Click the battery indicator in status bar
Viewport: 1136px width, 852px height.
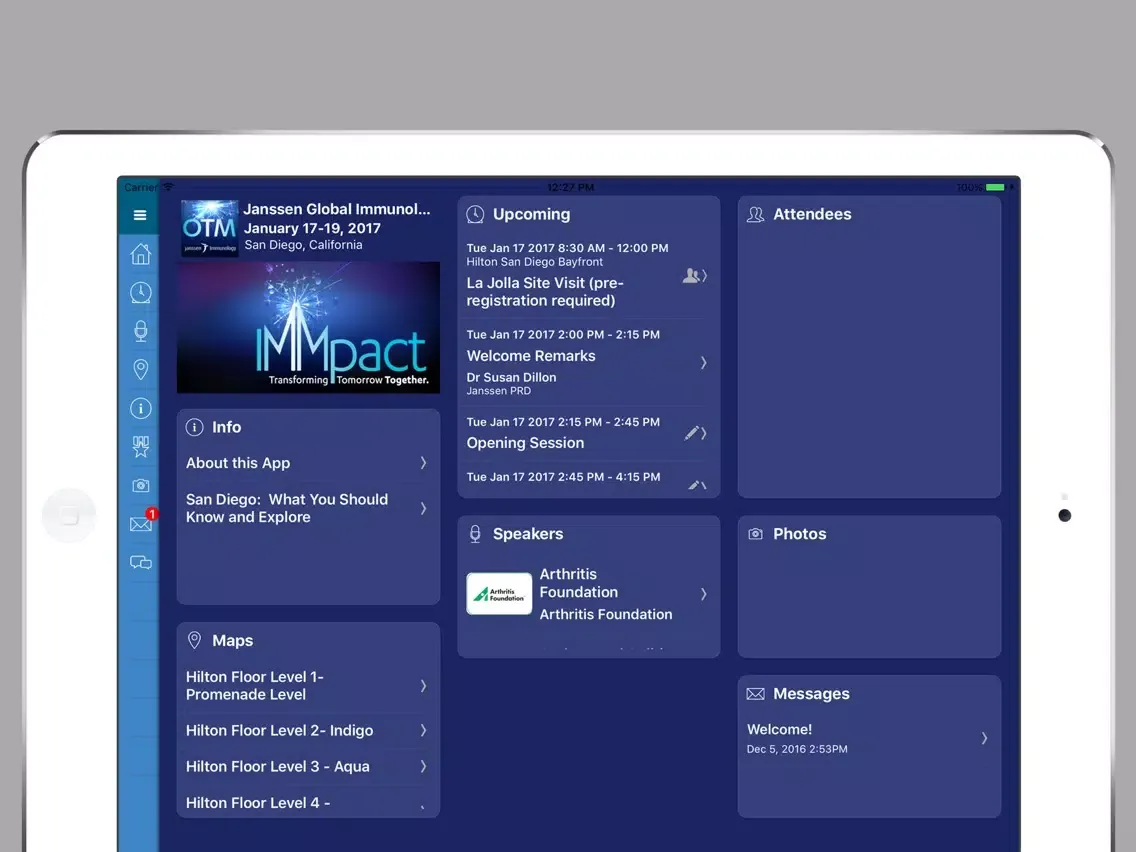(995, 187)
